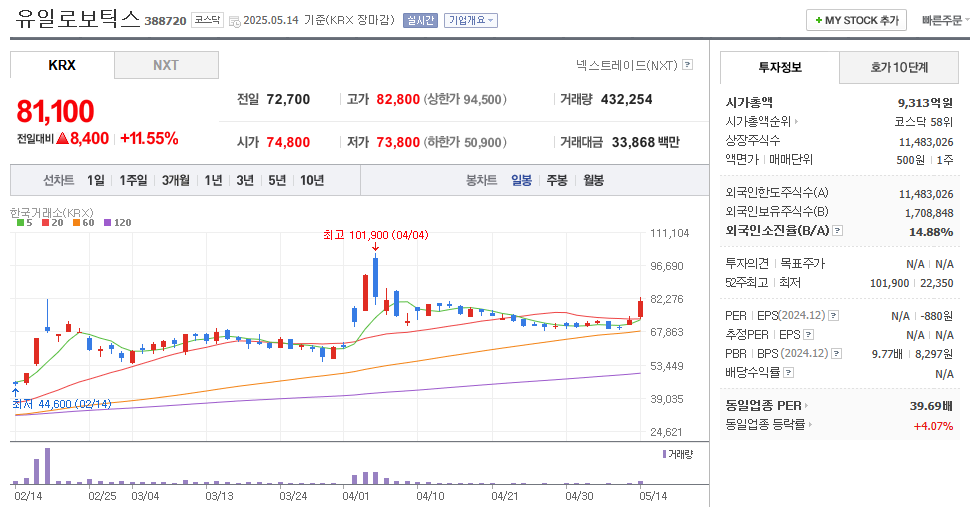Click the current price 81,100
This screenshot has width=975, height=507.
click(55, 112)
